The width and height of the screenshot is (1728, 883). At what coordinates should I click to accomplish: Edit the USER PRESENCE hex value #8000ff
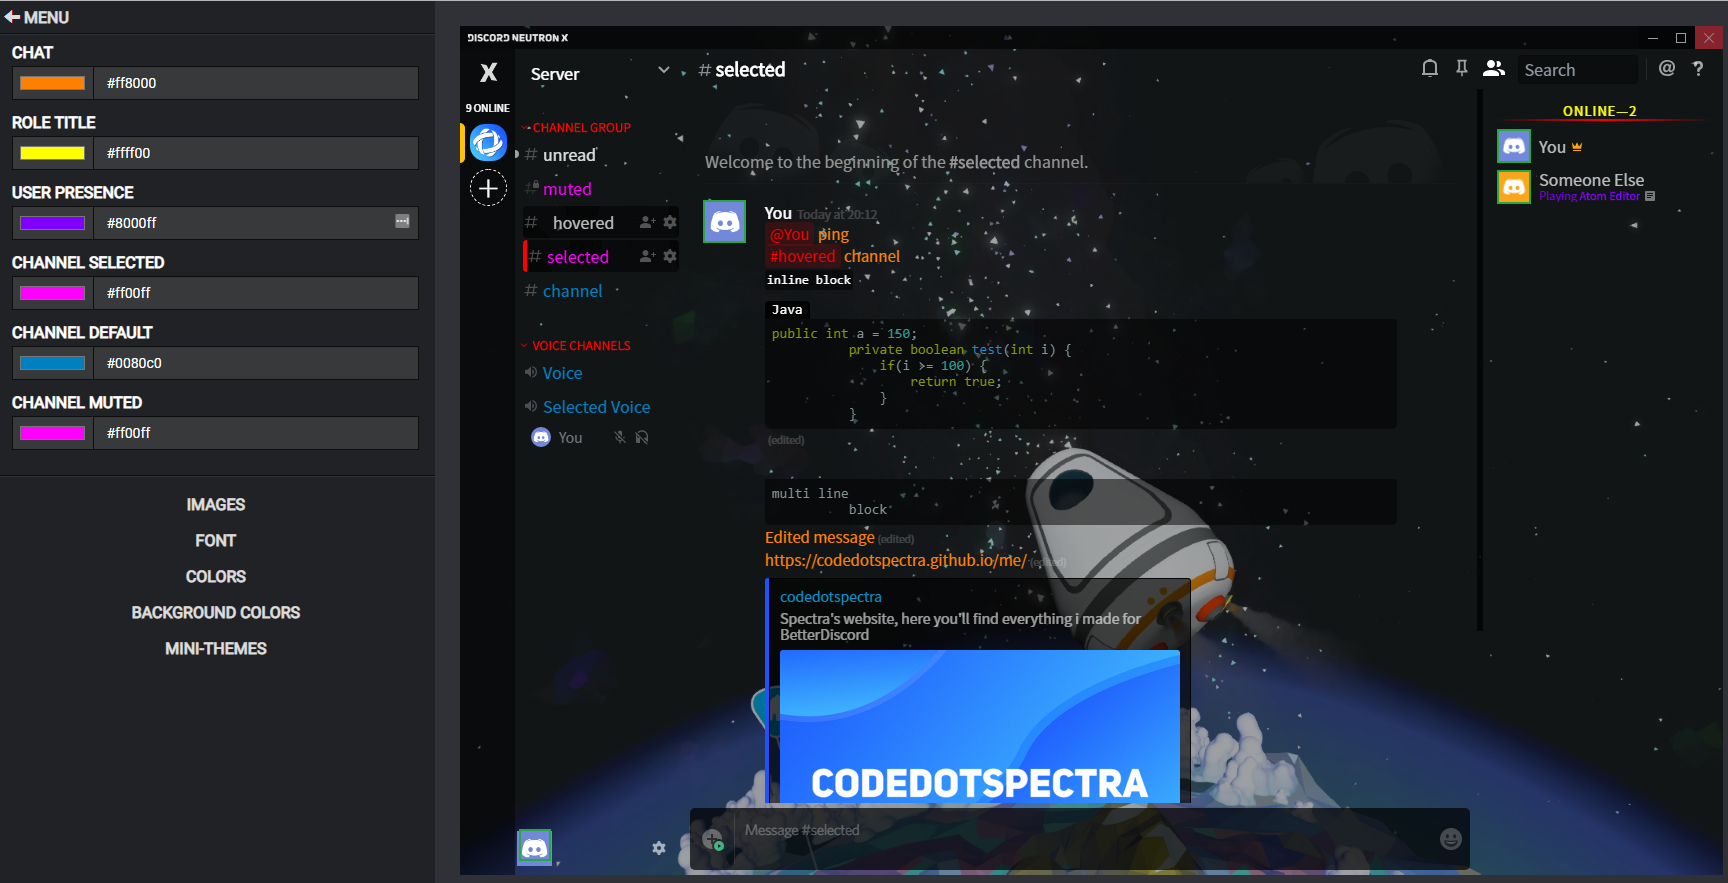(x=256, y=223)
